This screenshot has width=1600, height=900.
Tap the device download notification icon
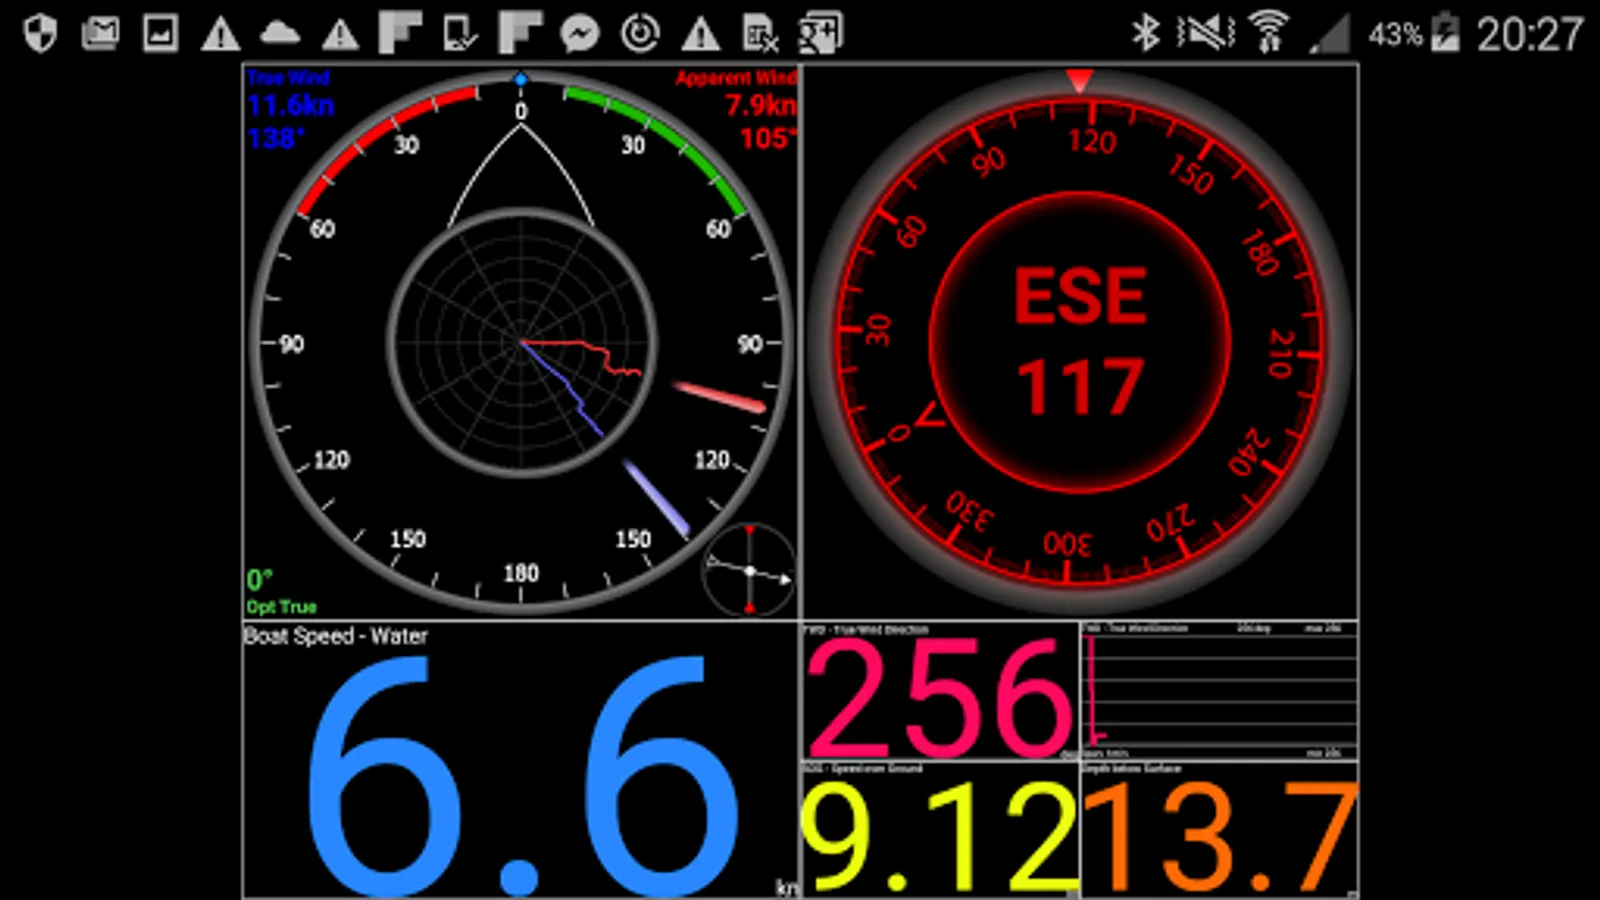pyautogui.click(x=460, y=34)
